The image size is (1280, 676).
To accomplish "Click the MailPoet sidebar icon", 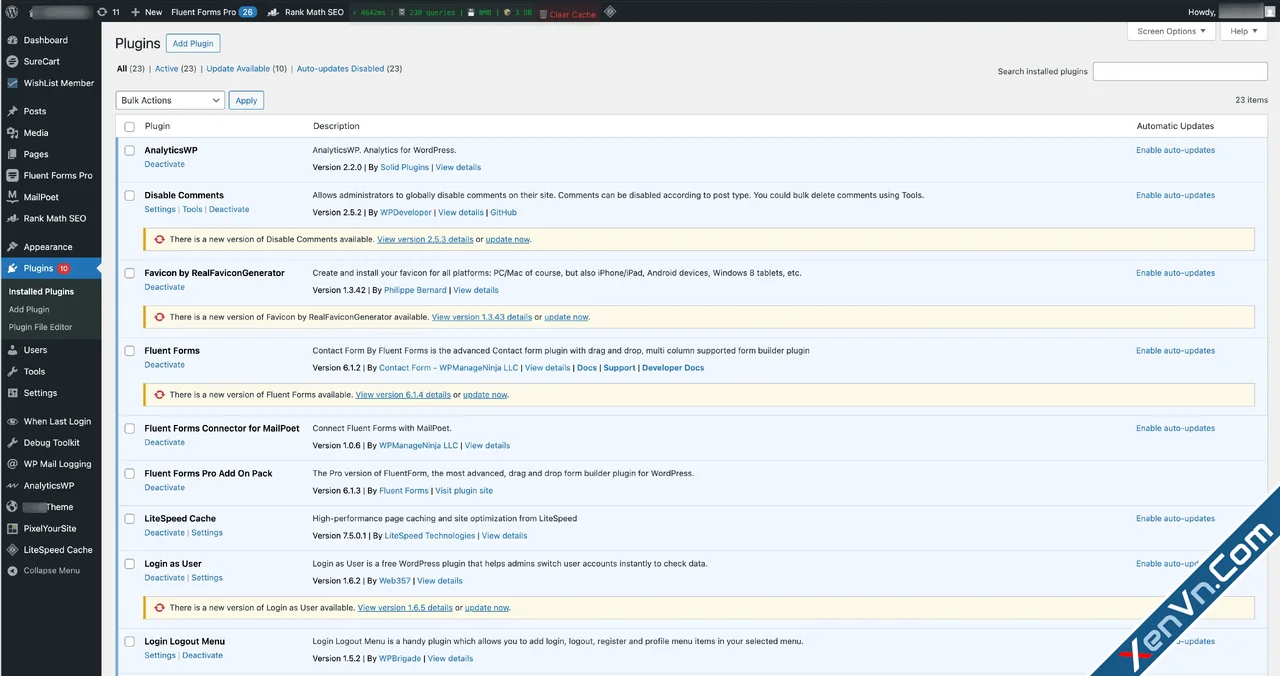I will tap(12, 197).
